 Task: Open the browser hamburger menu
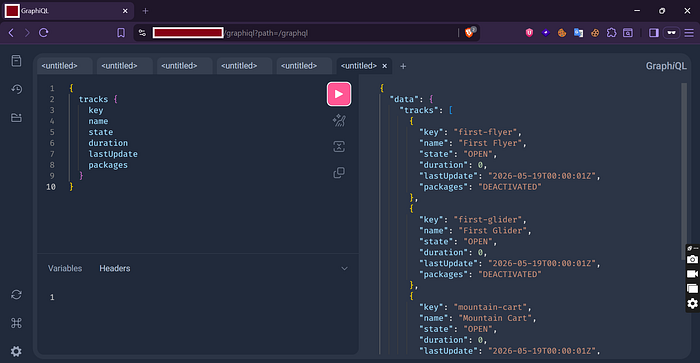tap(689, 33)
